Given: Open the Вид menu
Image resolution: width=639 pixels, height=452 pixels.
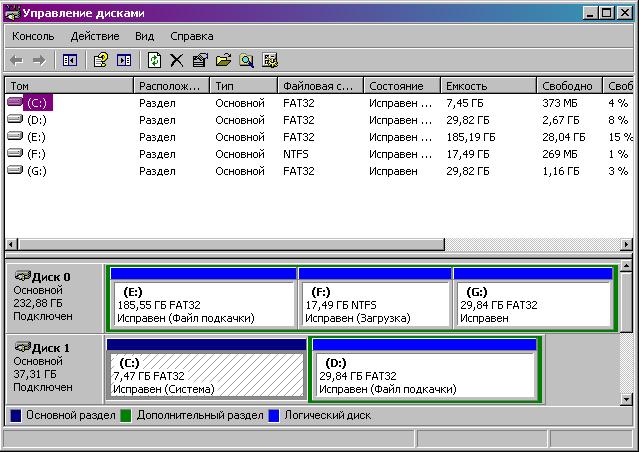Looking at the screenshot, I should (x=145, y=36).
